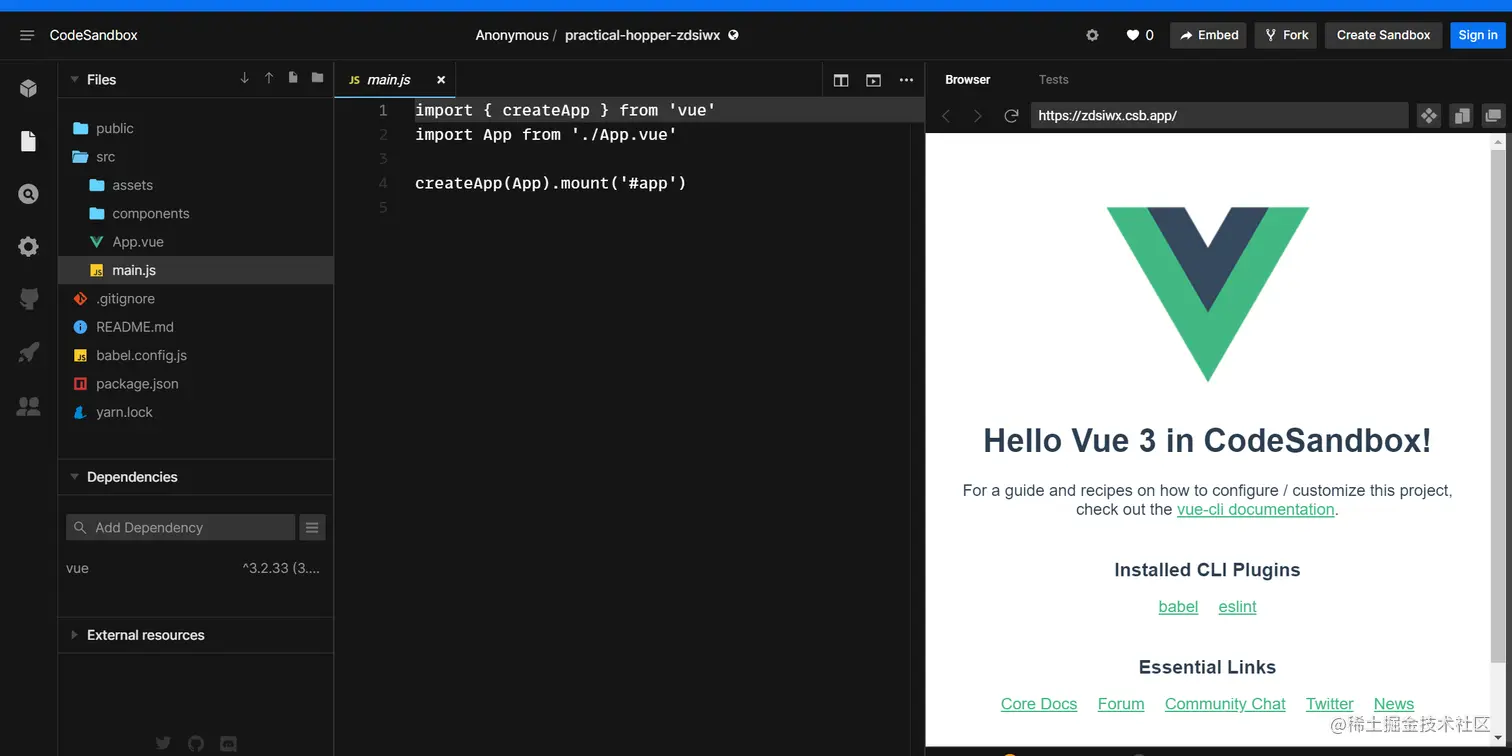Close the main.js editor tab

click(x=441, y=80)
